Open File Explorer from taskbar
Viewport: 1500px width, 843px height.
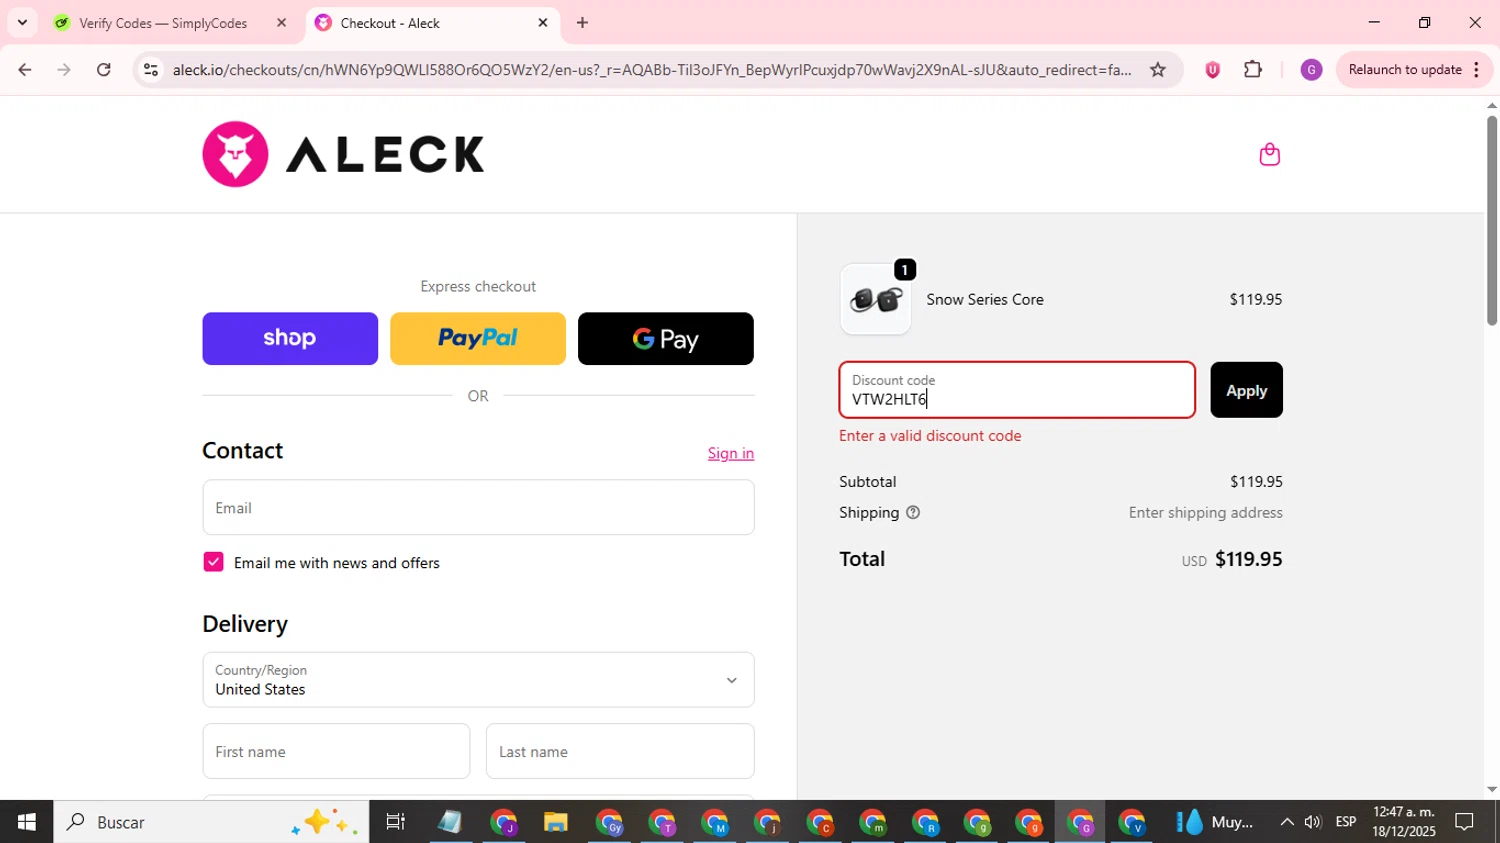pyautogui.click(x=555, y=822)
